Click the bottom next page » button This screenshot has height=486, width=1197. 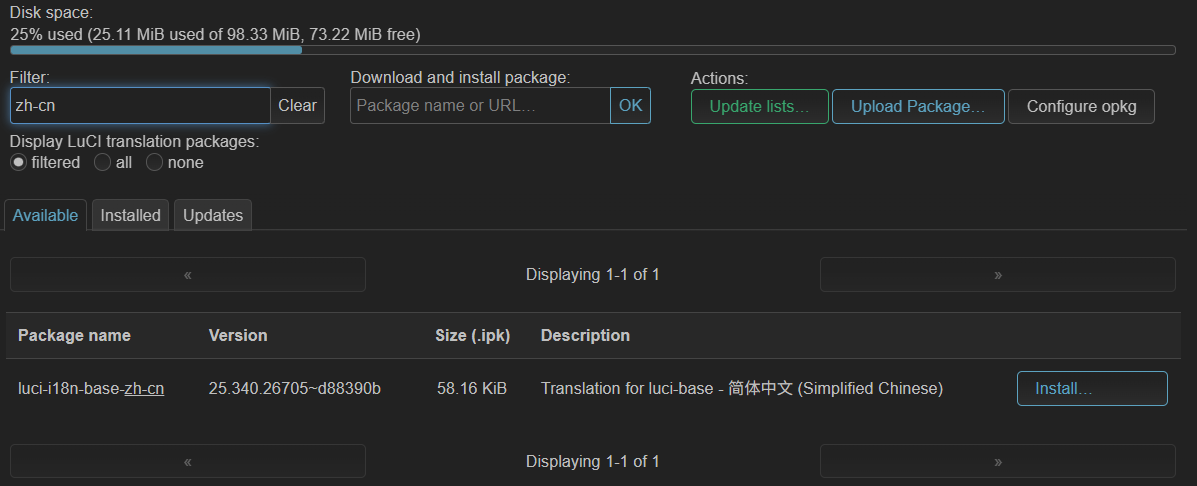point(997,462)
